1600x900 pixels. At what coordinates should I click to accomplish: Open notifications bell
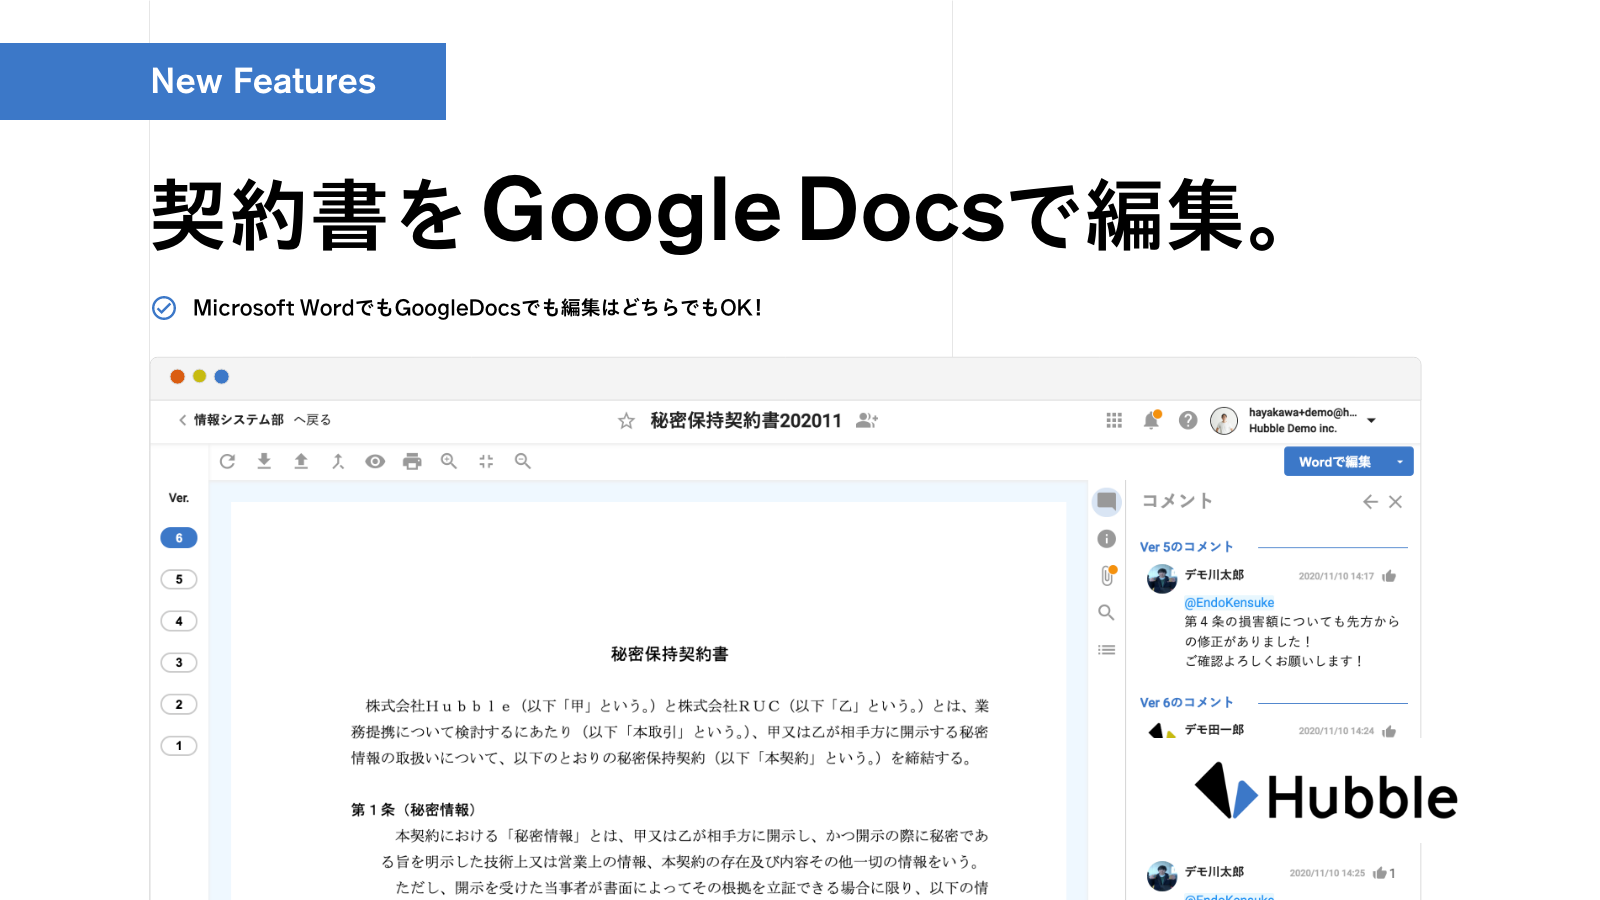[1152, 420]
